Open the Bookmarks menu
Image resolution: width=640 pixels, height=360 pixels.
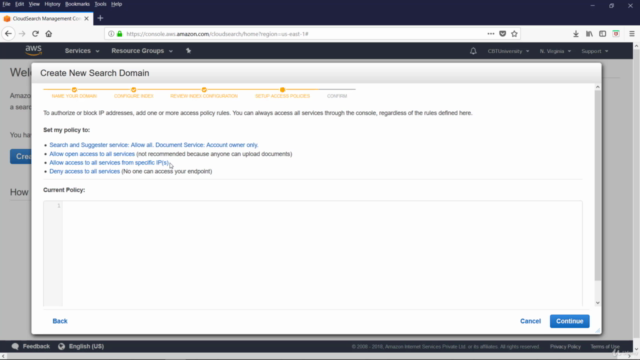pyautogui.click(x=77, y=4)
